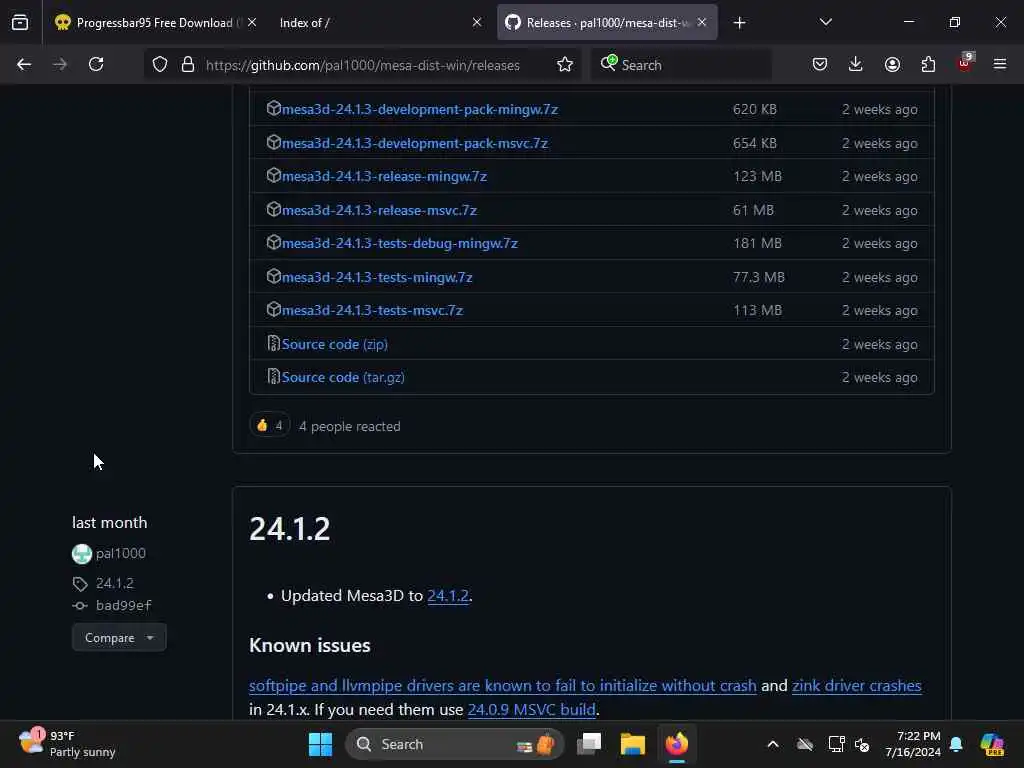Click the zip file icon beside Source code (zip)
1024x768 pixels.
(x=274, y=343)
